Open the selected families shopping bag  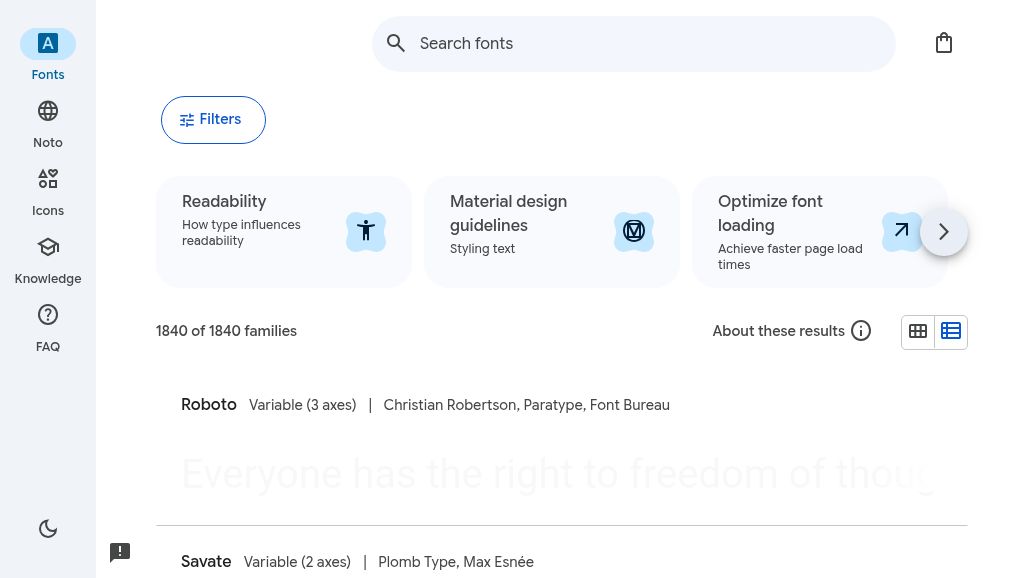(x=943, y=43)
